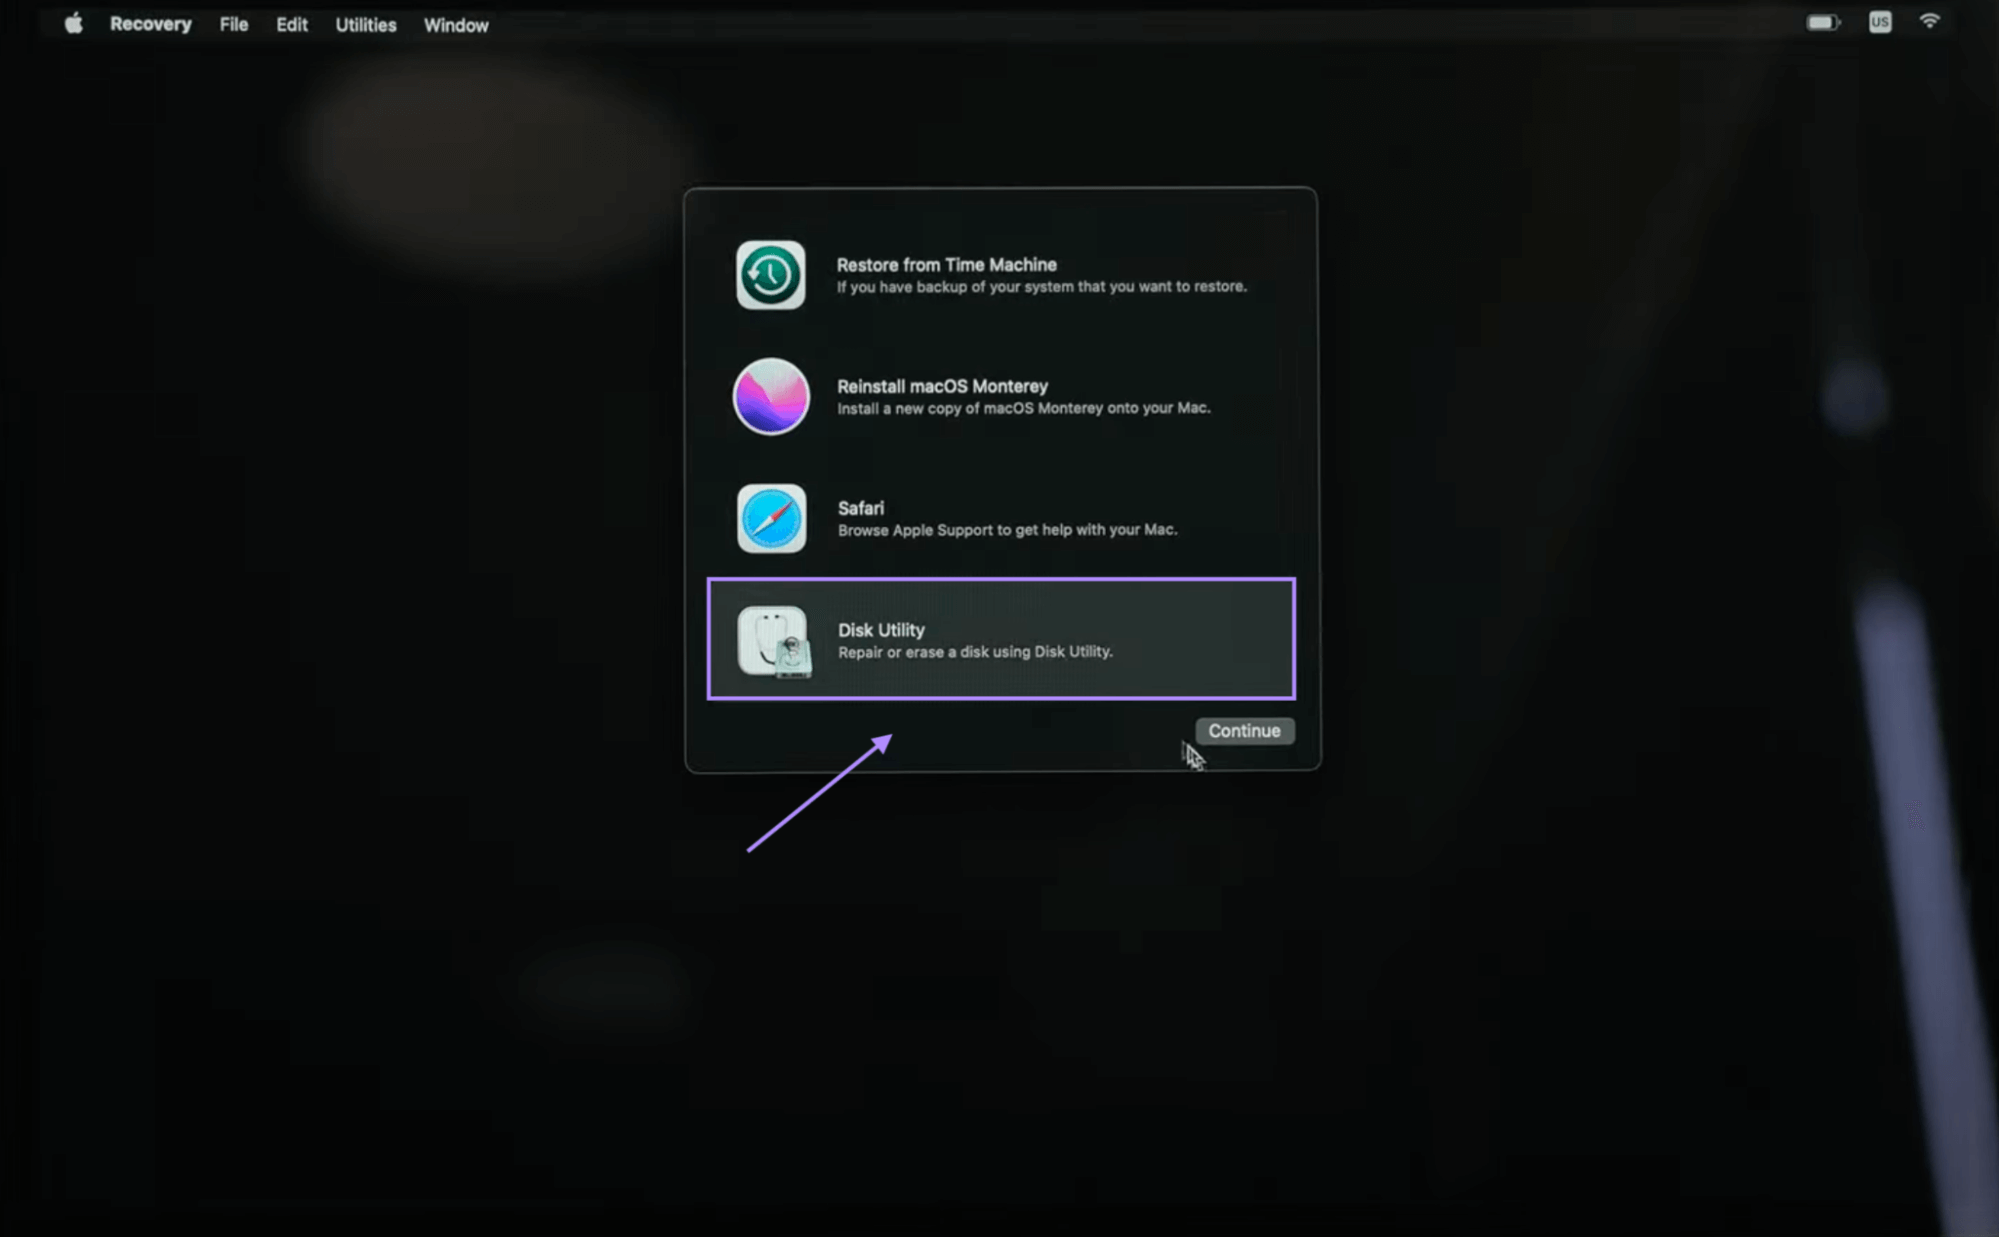Open the Window menu
1999x1237 pixels.
pos(456,25)
